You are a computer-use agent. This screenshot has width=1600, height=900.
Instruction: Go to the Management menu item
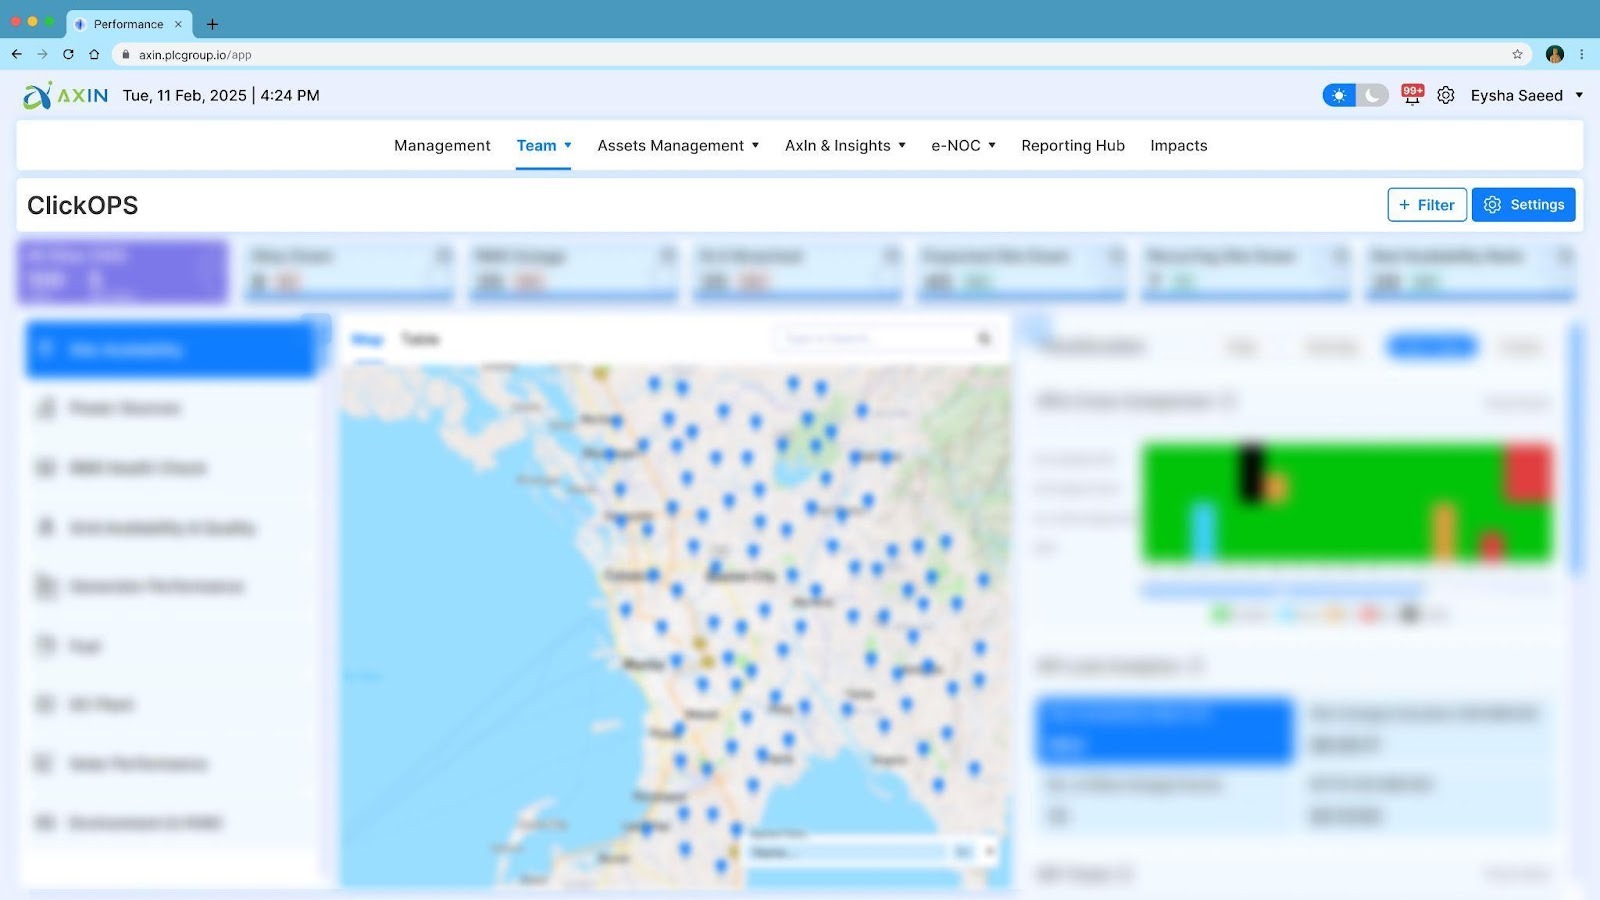point(442,146)
